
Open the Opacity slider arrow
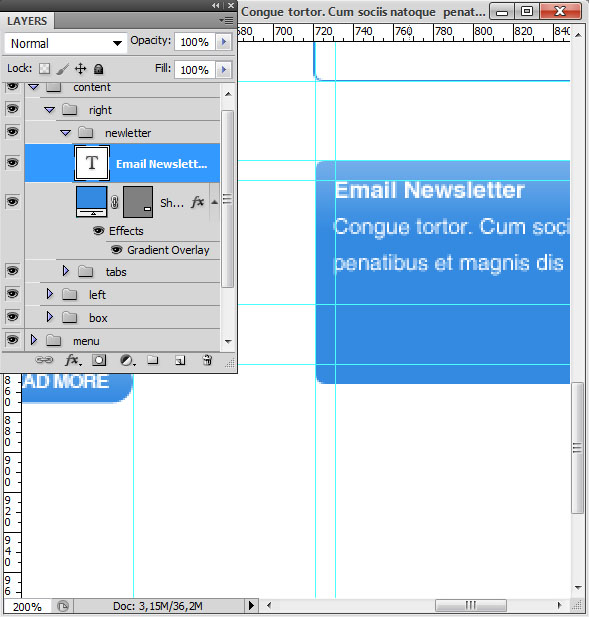point(224,42)
